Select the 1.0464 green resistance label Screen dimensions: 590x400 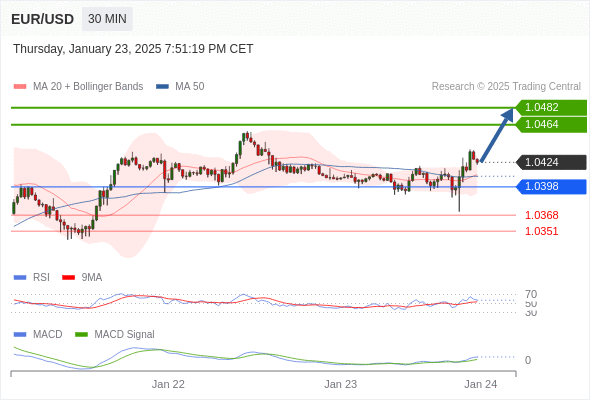(551, 125)
